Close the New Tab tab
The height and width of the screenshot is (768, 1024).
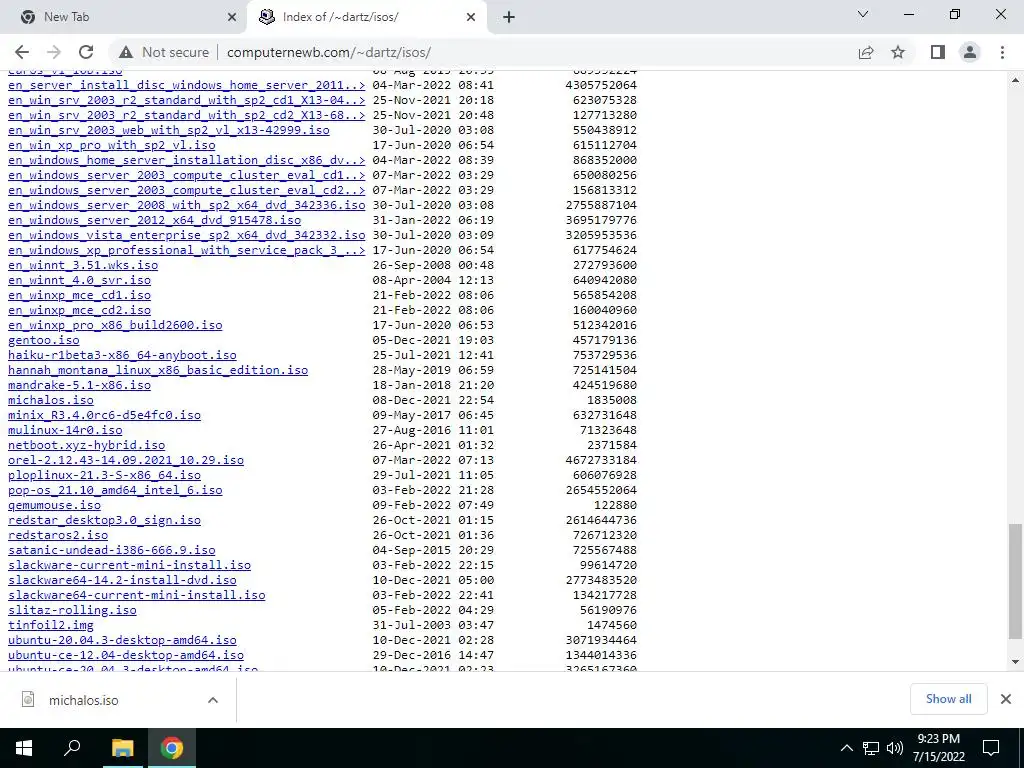click(x=232, y=18)
